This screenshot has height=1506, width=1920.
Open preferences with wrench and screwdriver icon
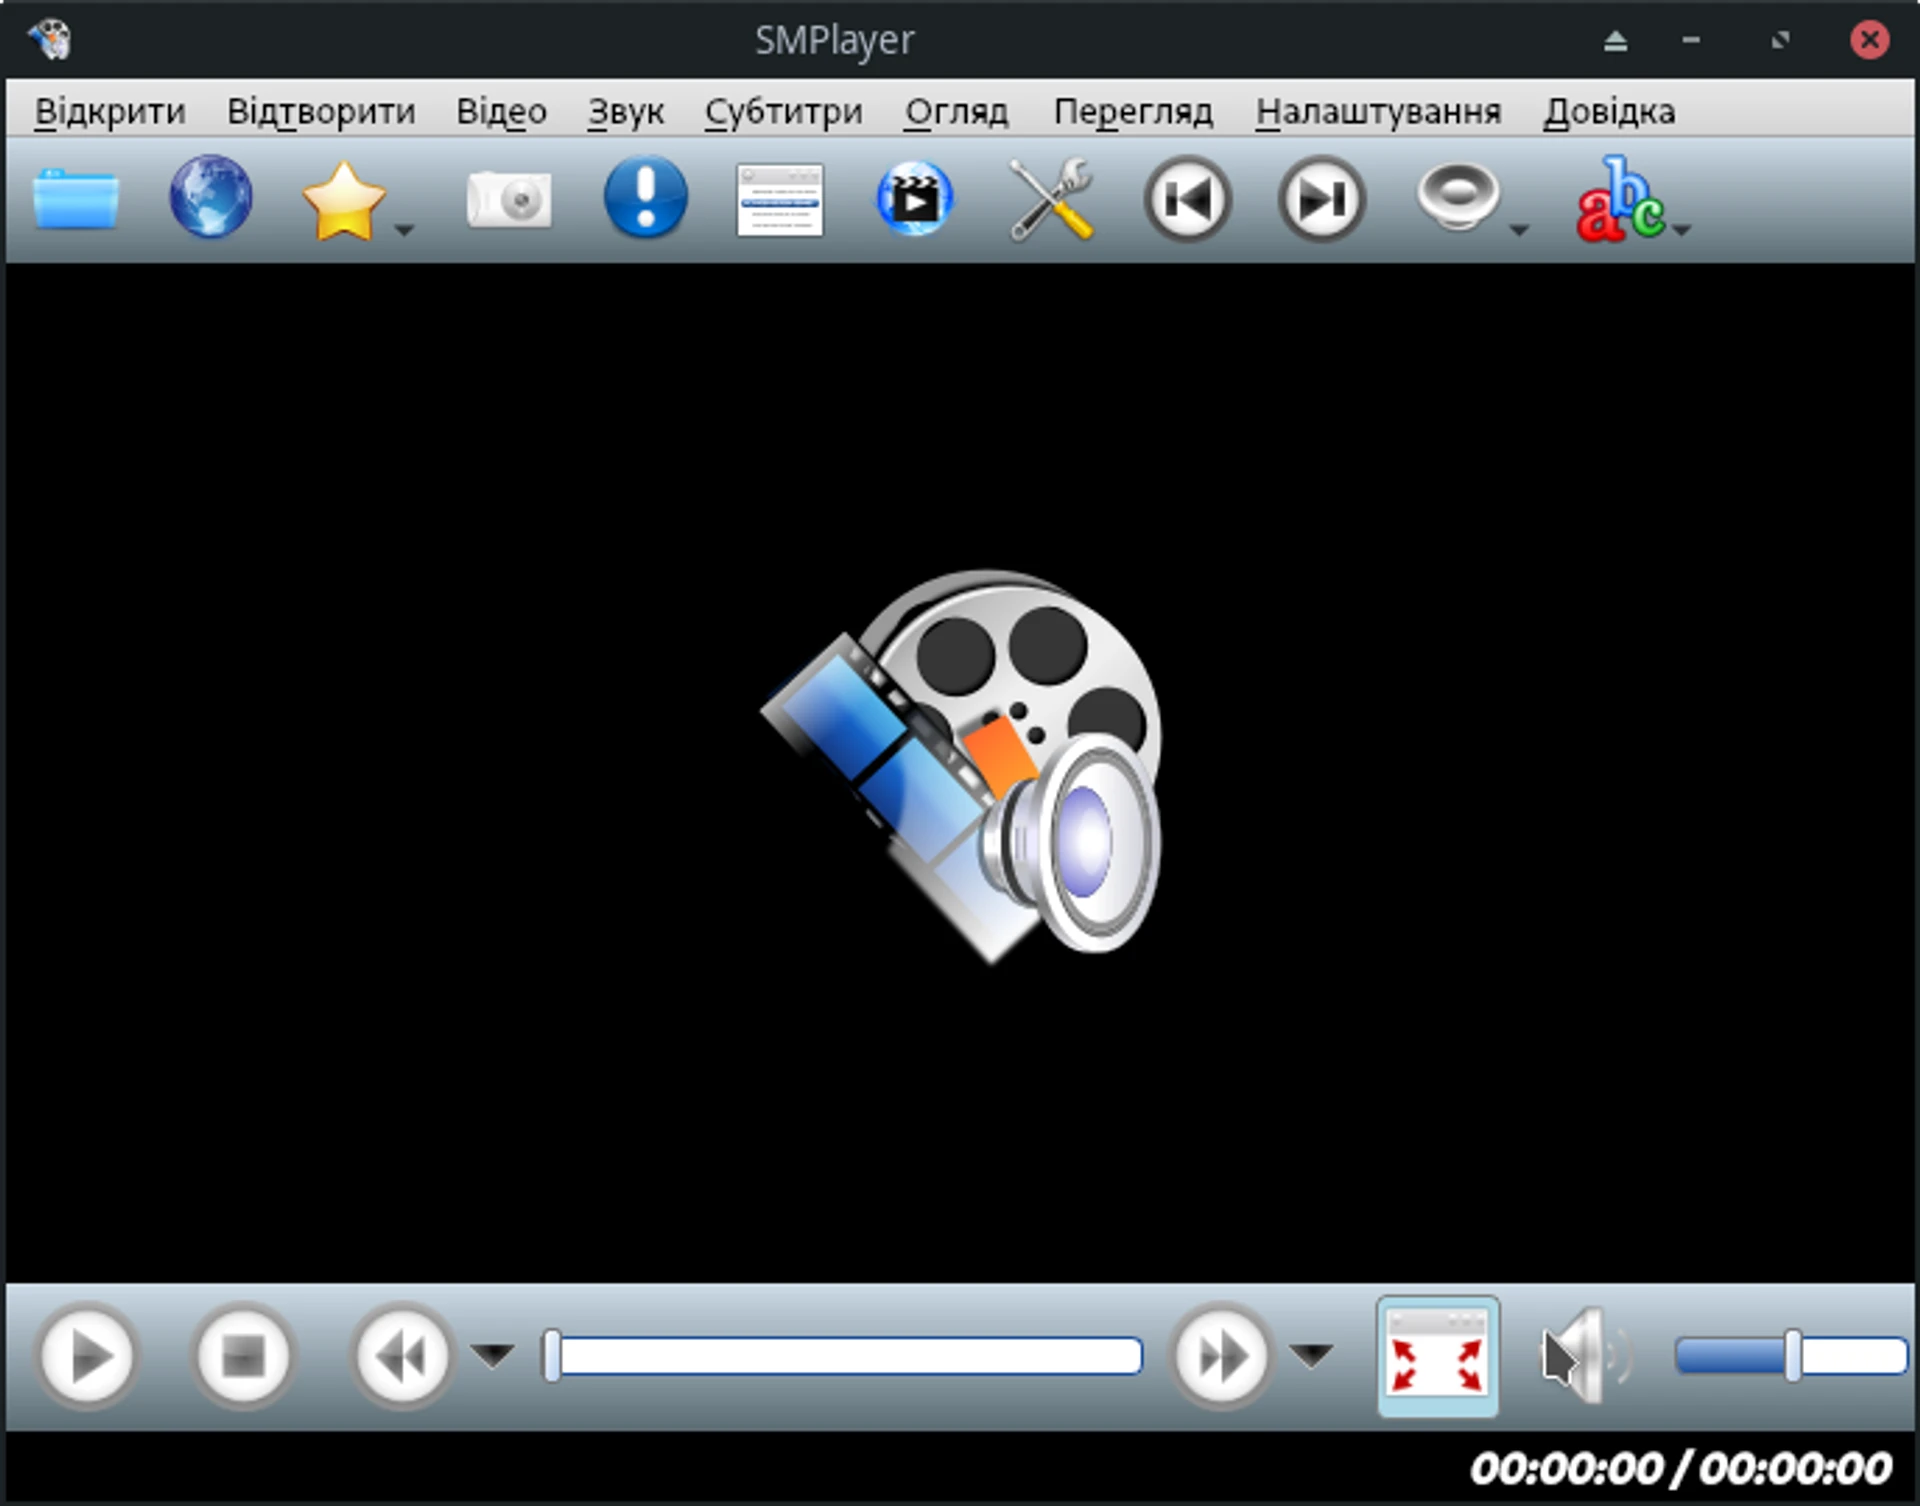[x=1050, y=199]
